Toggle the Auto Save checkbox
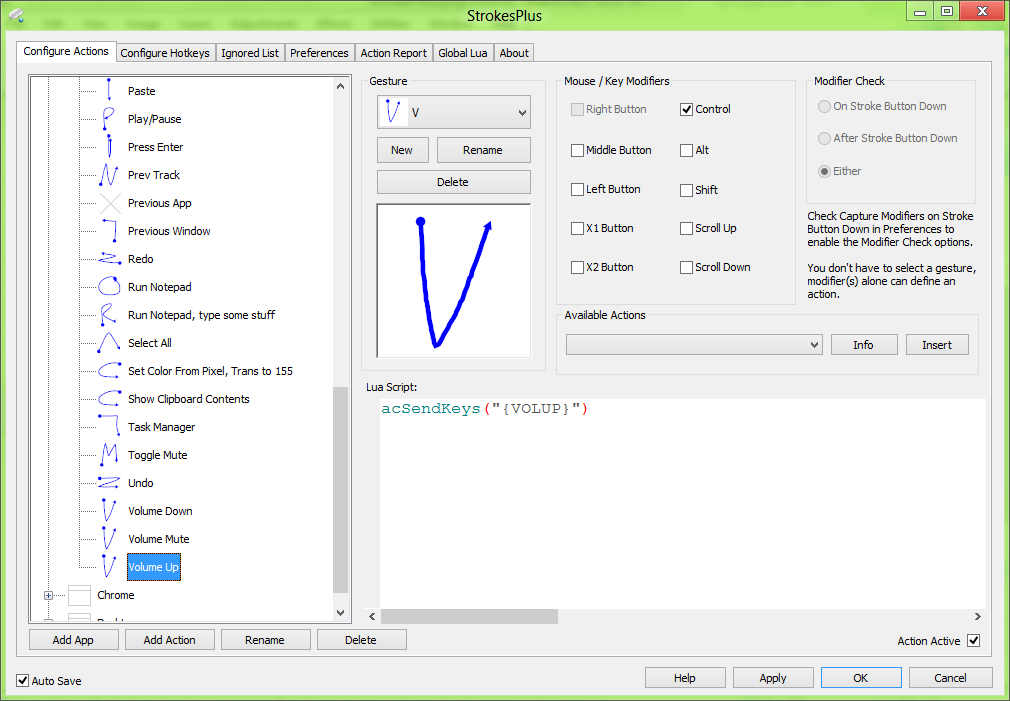Image resolution: width=1010 pixels, height=701 pixels. tap(23, 680)
